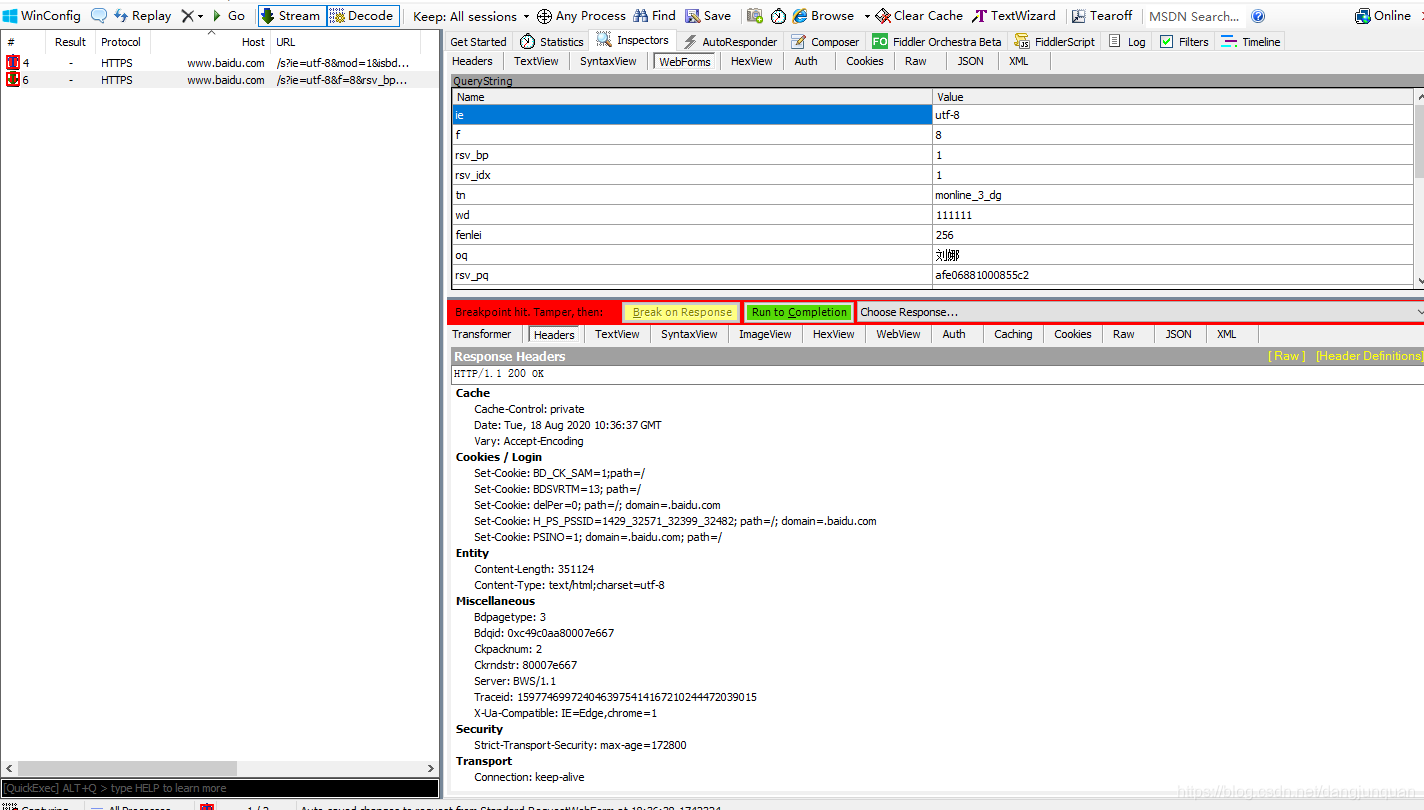Open the Statistics tab
Image resolution: width=1424 pixels, height=810 pixels.
(x=551, y=42)
